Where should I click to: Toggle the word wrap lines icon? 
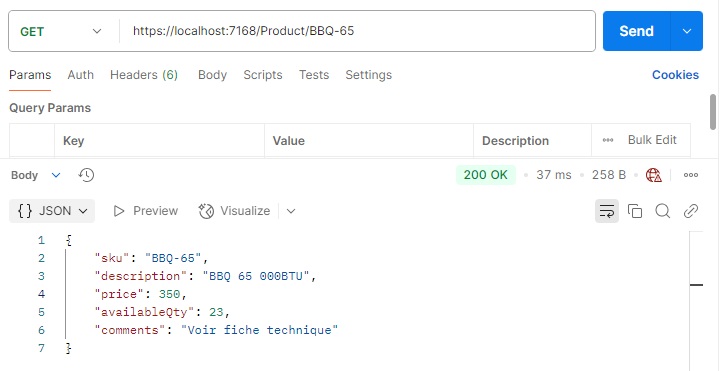[x=607, y=211]
